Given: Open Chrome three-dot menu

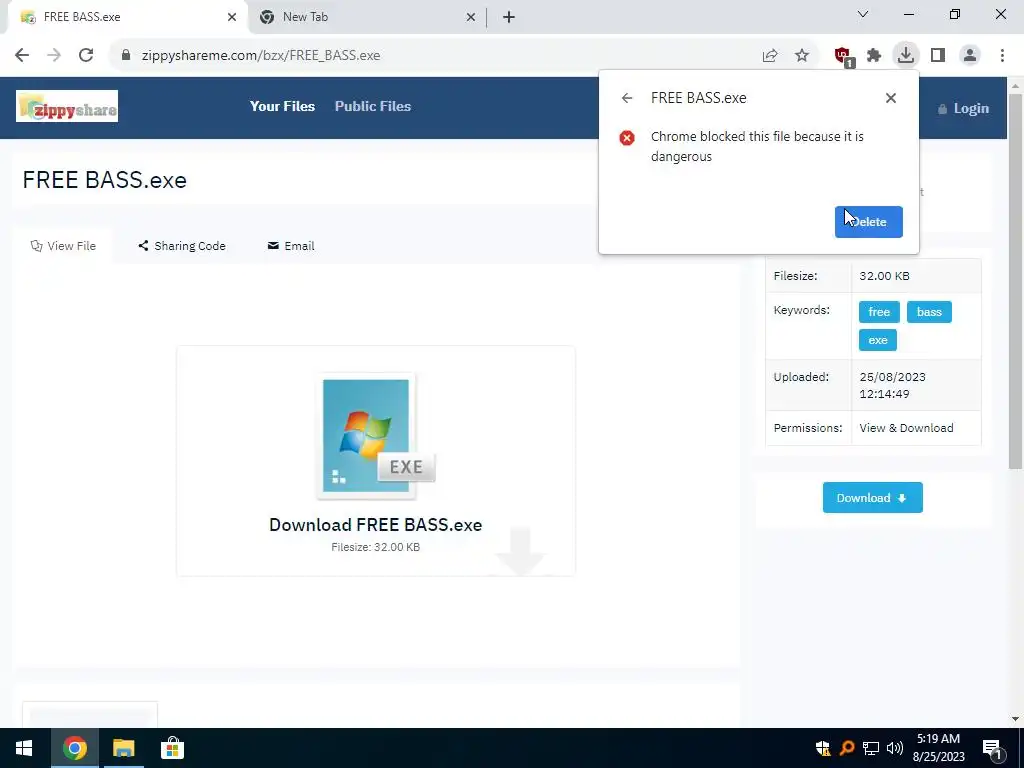Looking at the screenshot, I should 1002,56.
